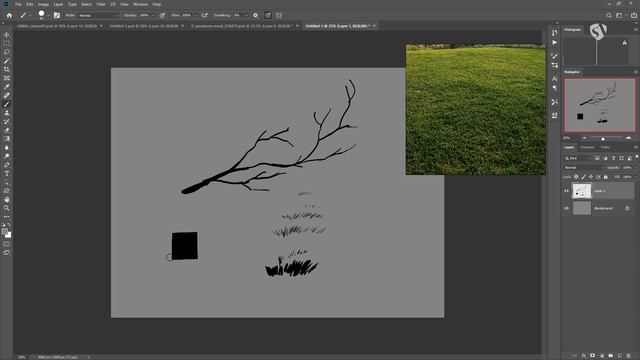Toggle lock position
Viewport: 640px width, 360px height.
[x=591, y=177]
